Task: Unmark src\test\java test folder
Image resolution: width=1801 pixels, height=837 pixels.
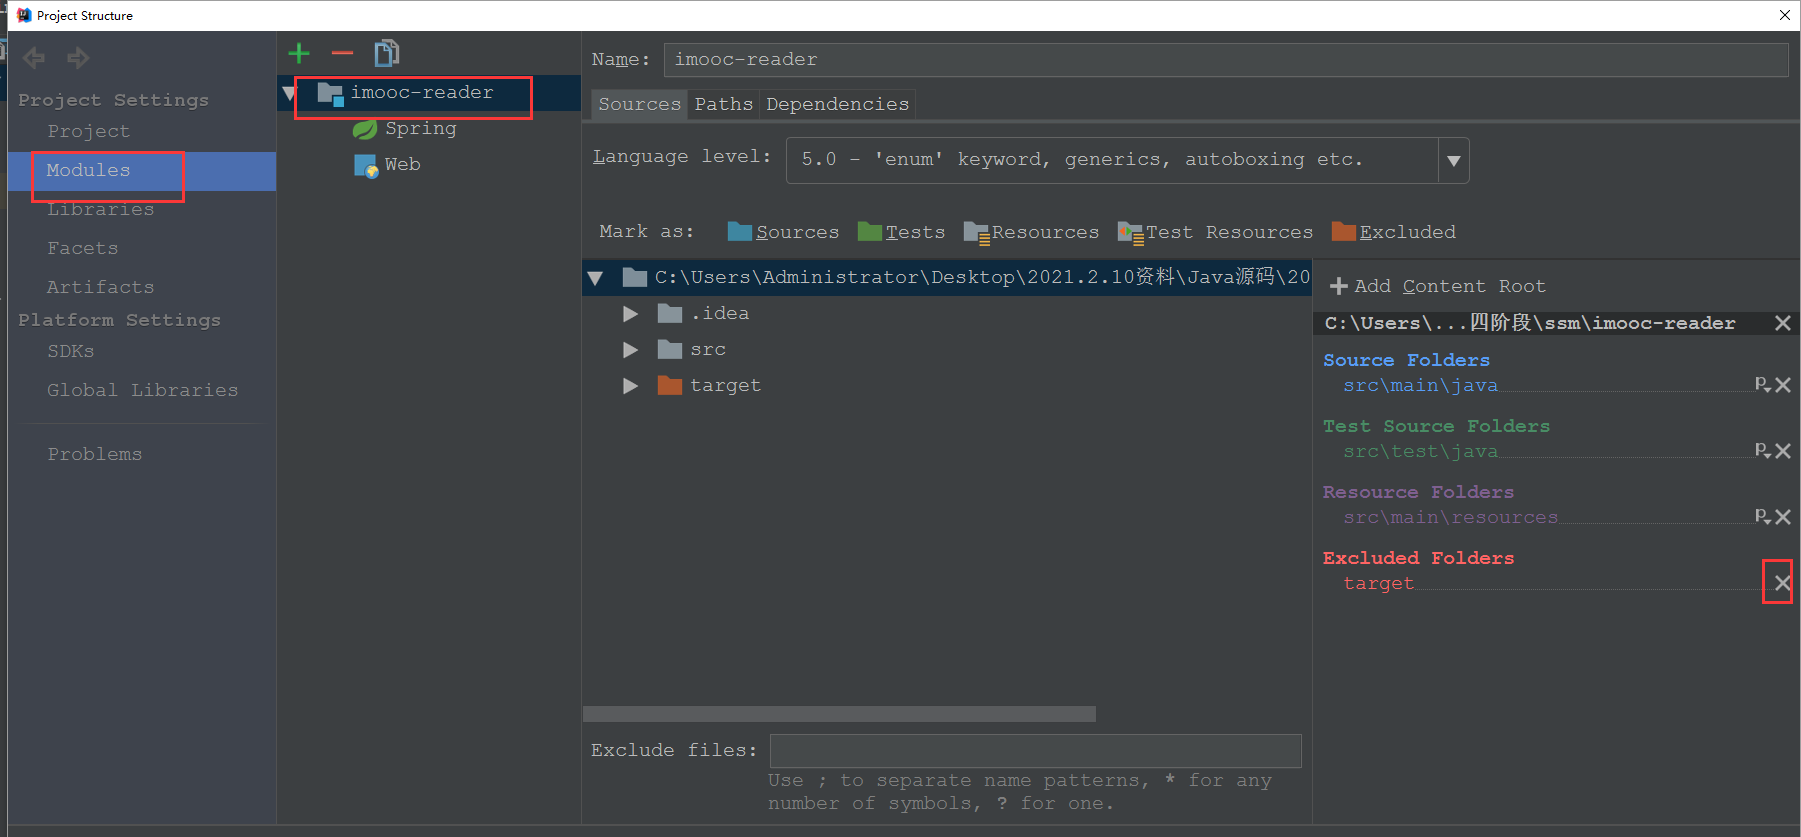Action: pos(1783,451)
